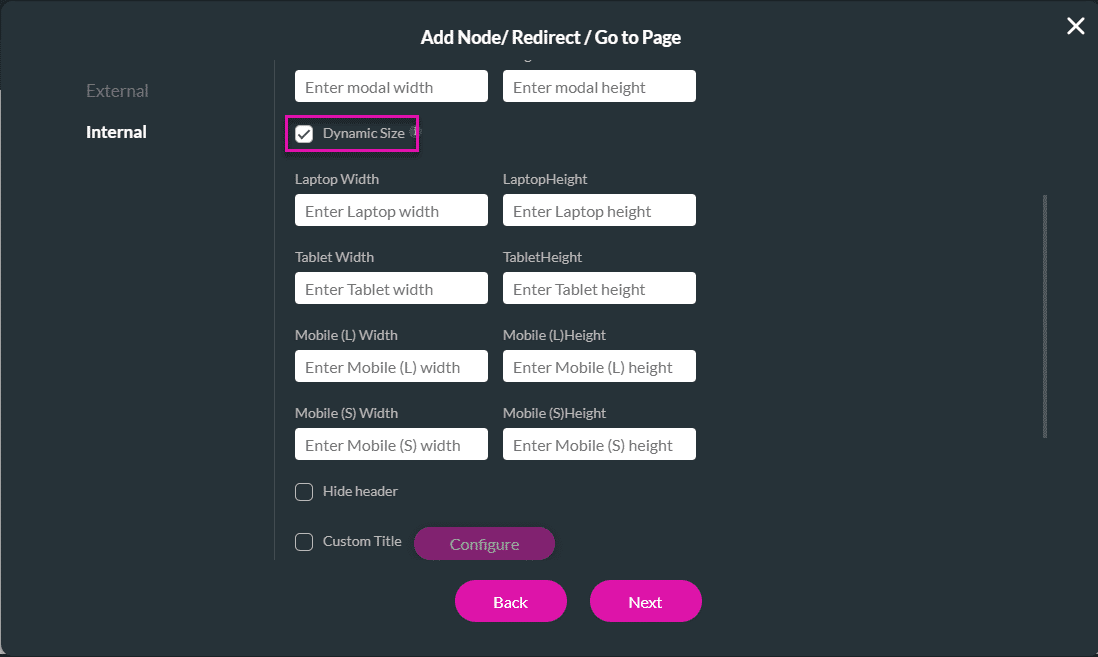Focus the Tablet height input
Screen dimensions: 1098x657
point(599,289)
